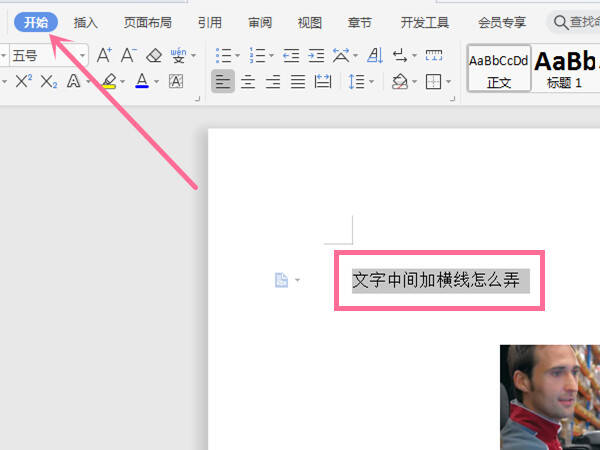Viewport: 600px width, 450px height.
Task: Toggle justify text alignment
Action: 298,82
